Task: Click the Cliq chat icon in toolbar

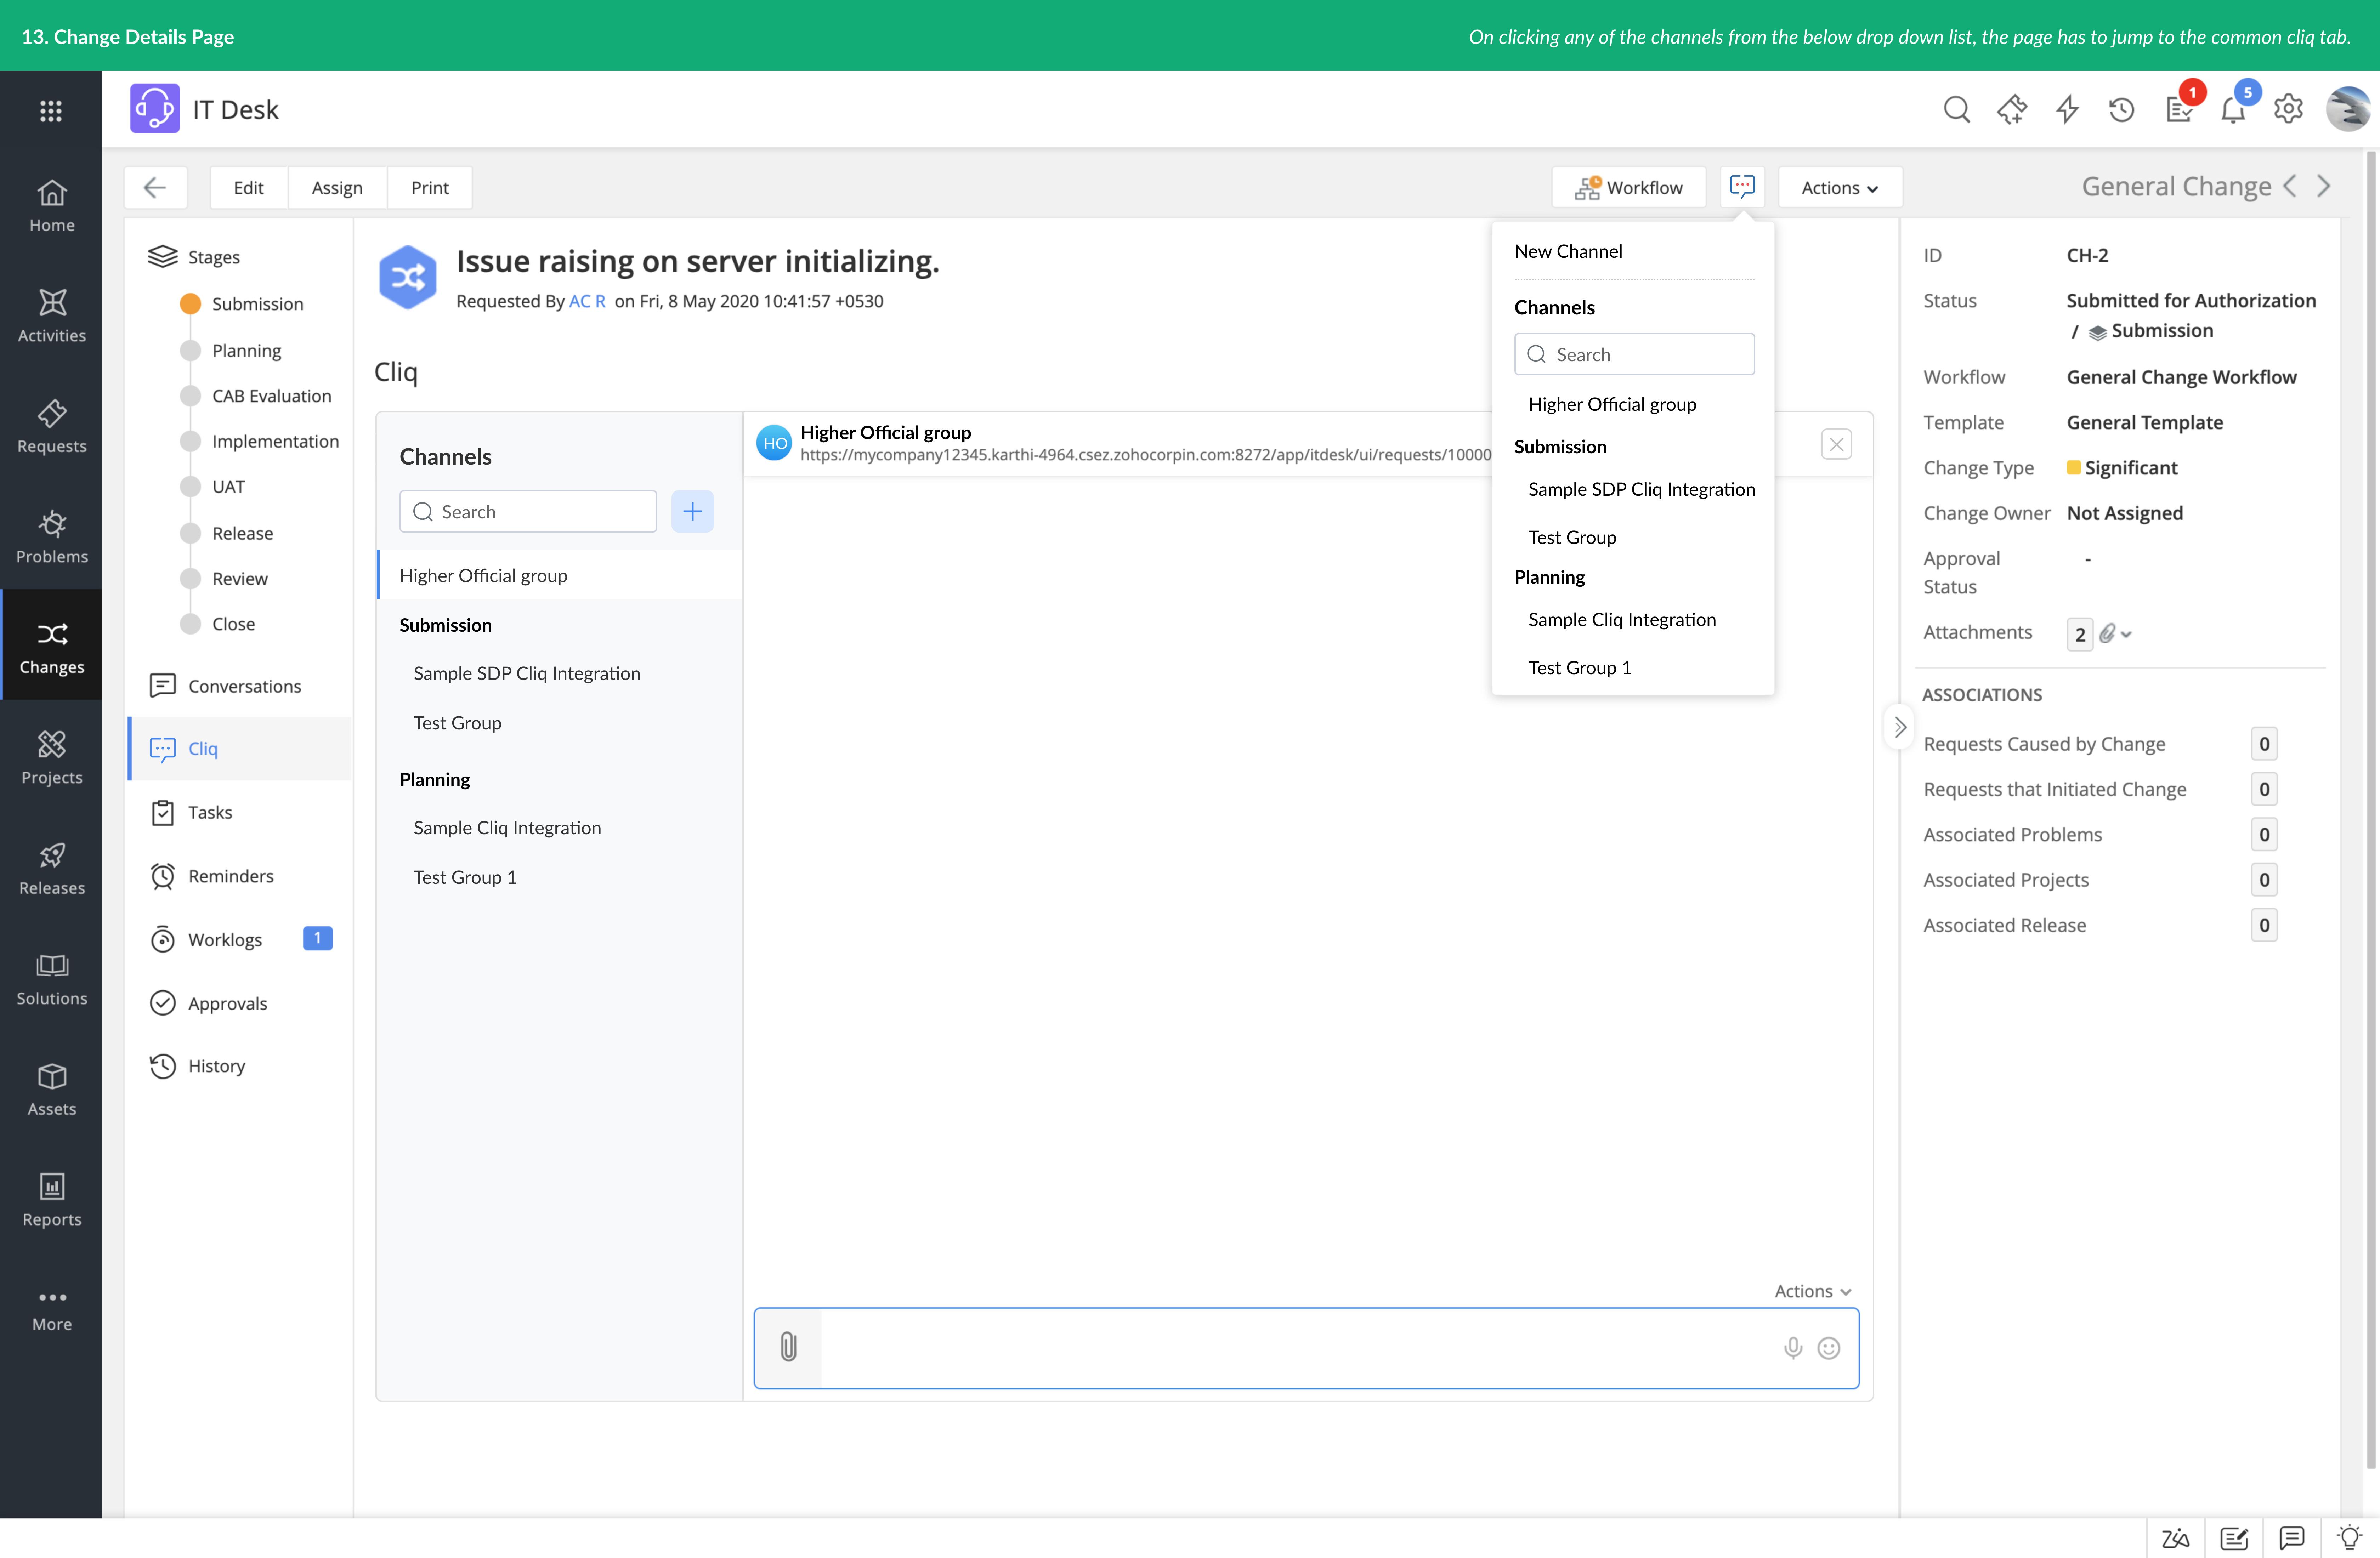Action: point(1742,187)
